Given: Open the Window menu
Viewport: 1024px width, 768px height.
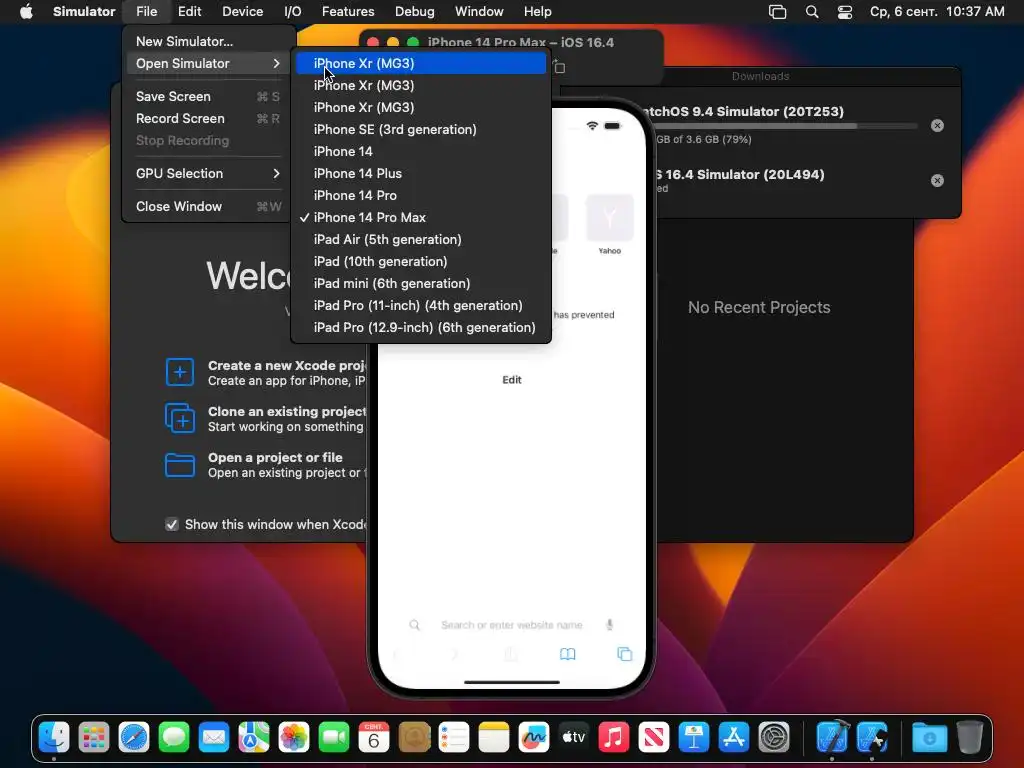Looking at the screenshot, I should [479, 12].
